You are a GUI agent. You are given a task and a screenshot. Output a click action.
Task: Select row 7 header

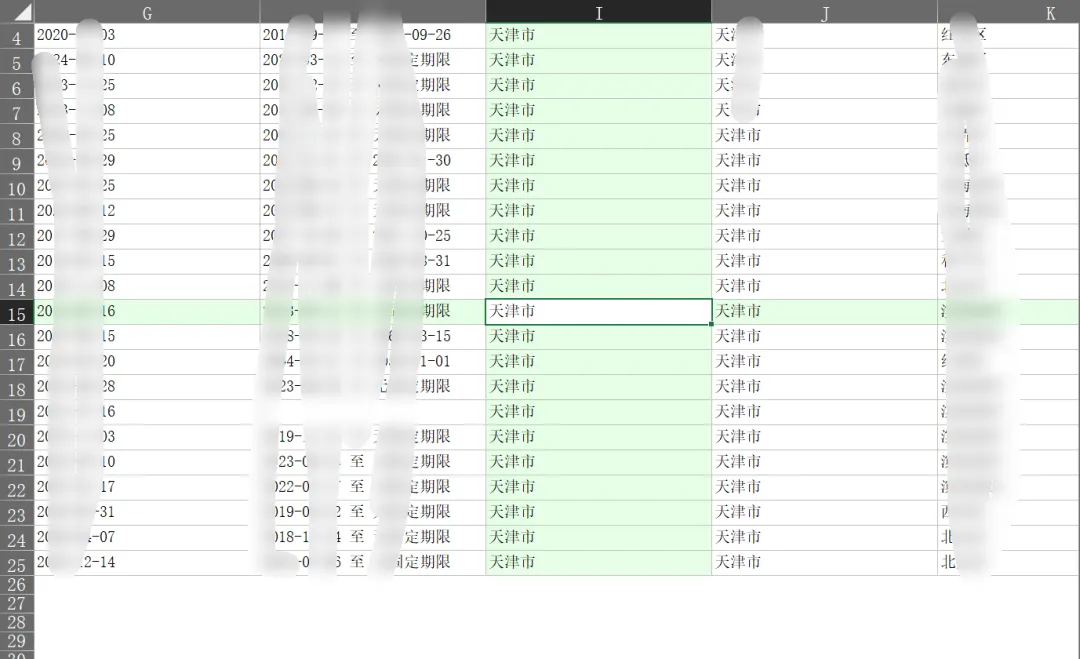(x=17, y=111)
